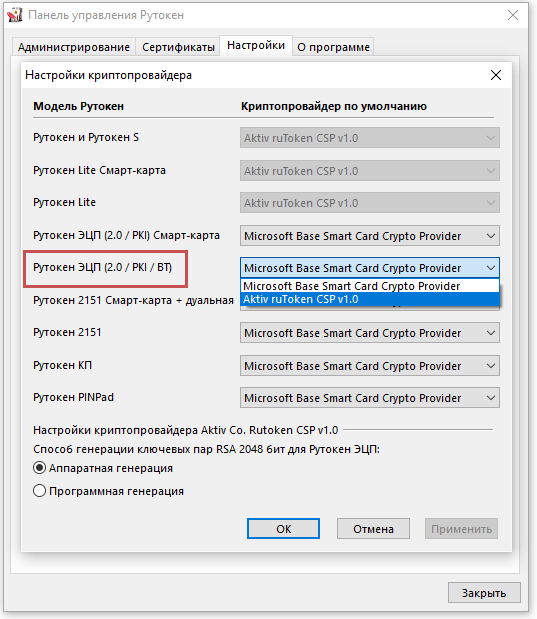This screenshot has width=537, height=619.
Task: Close the Настройки криптопровайдера dialog
Action: point(496,75)
